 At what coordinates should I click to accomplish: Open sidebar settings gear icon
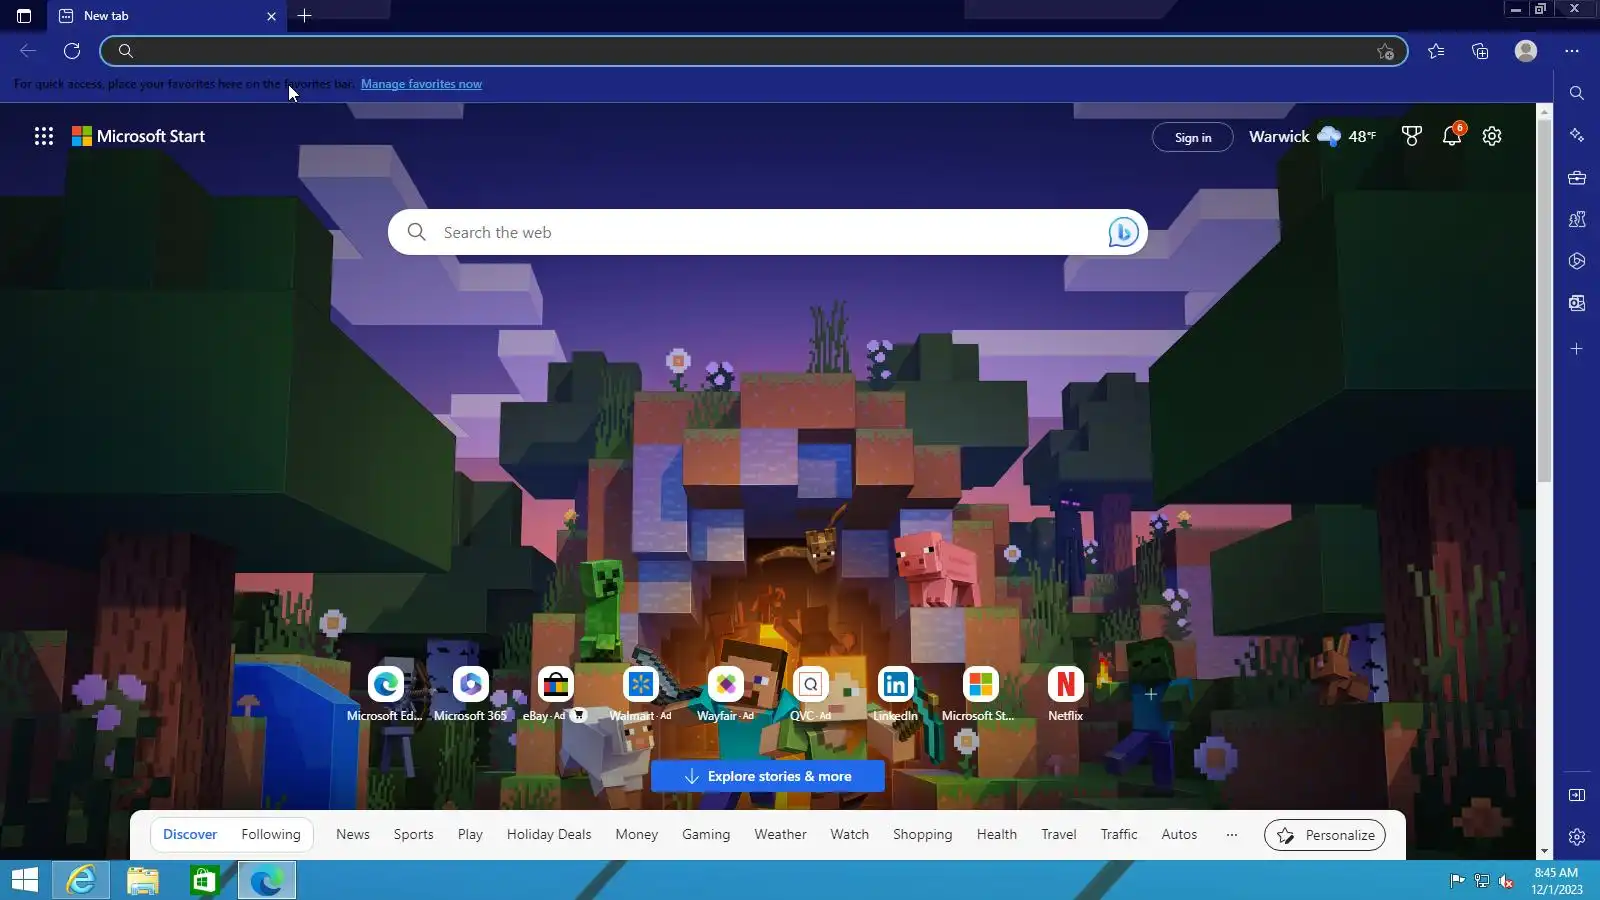[x=1577, y=837]
